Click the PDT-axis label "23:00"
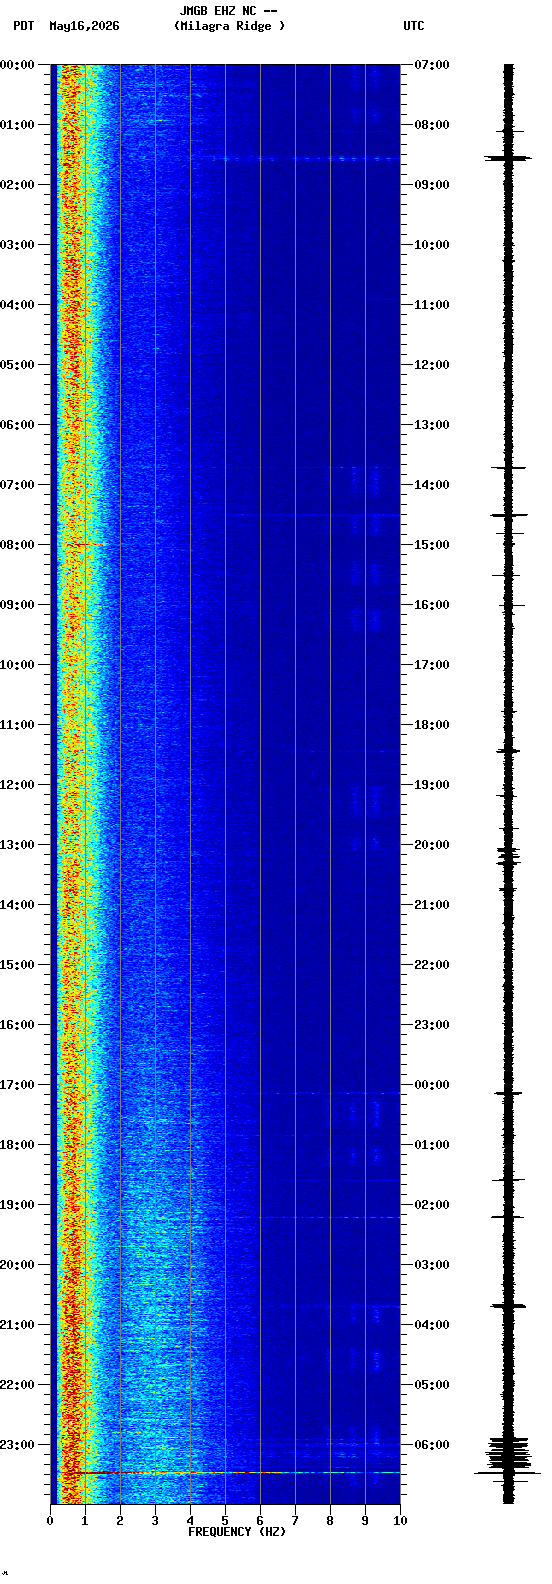This screenshot has height=1584, width=552. click(17, 1445)
